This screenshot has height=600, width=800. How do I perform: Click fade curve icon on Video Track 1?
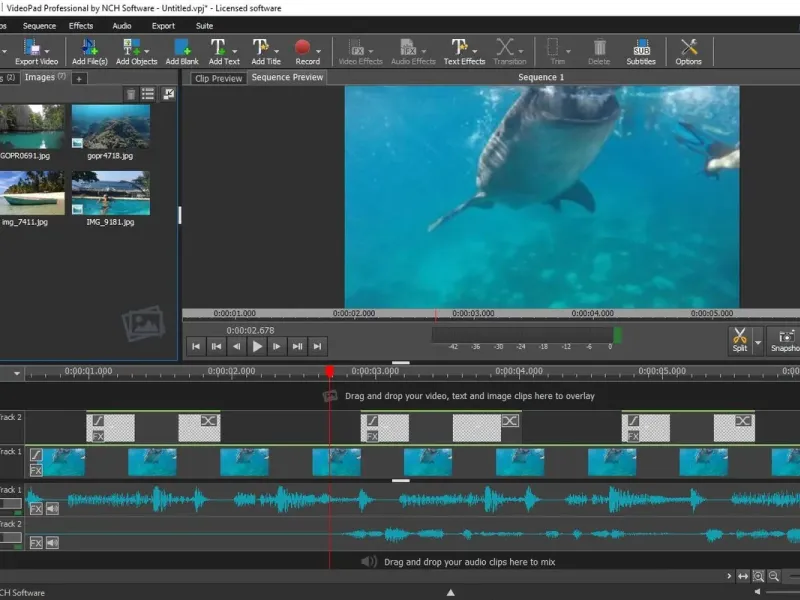[36, 454]
